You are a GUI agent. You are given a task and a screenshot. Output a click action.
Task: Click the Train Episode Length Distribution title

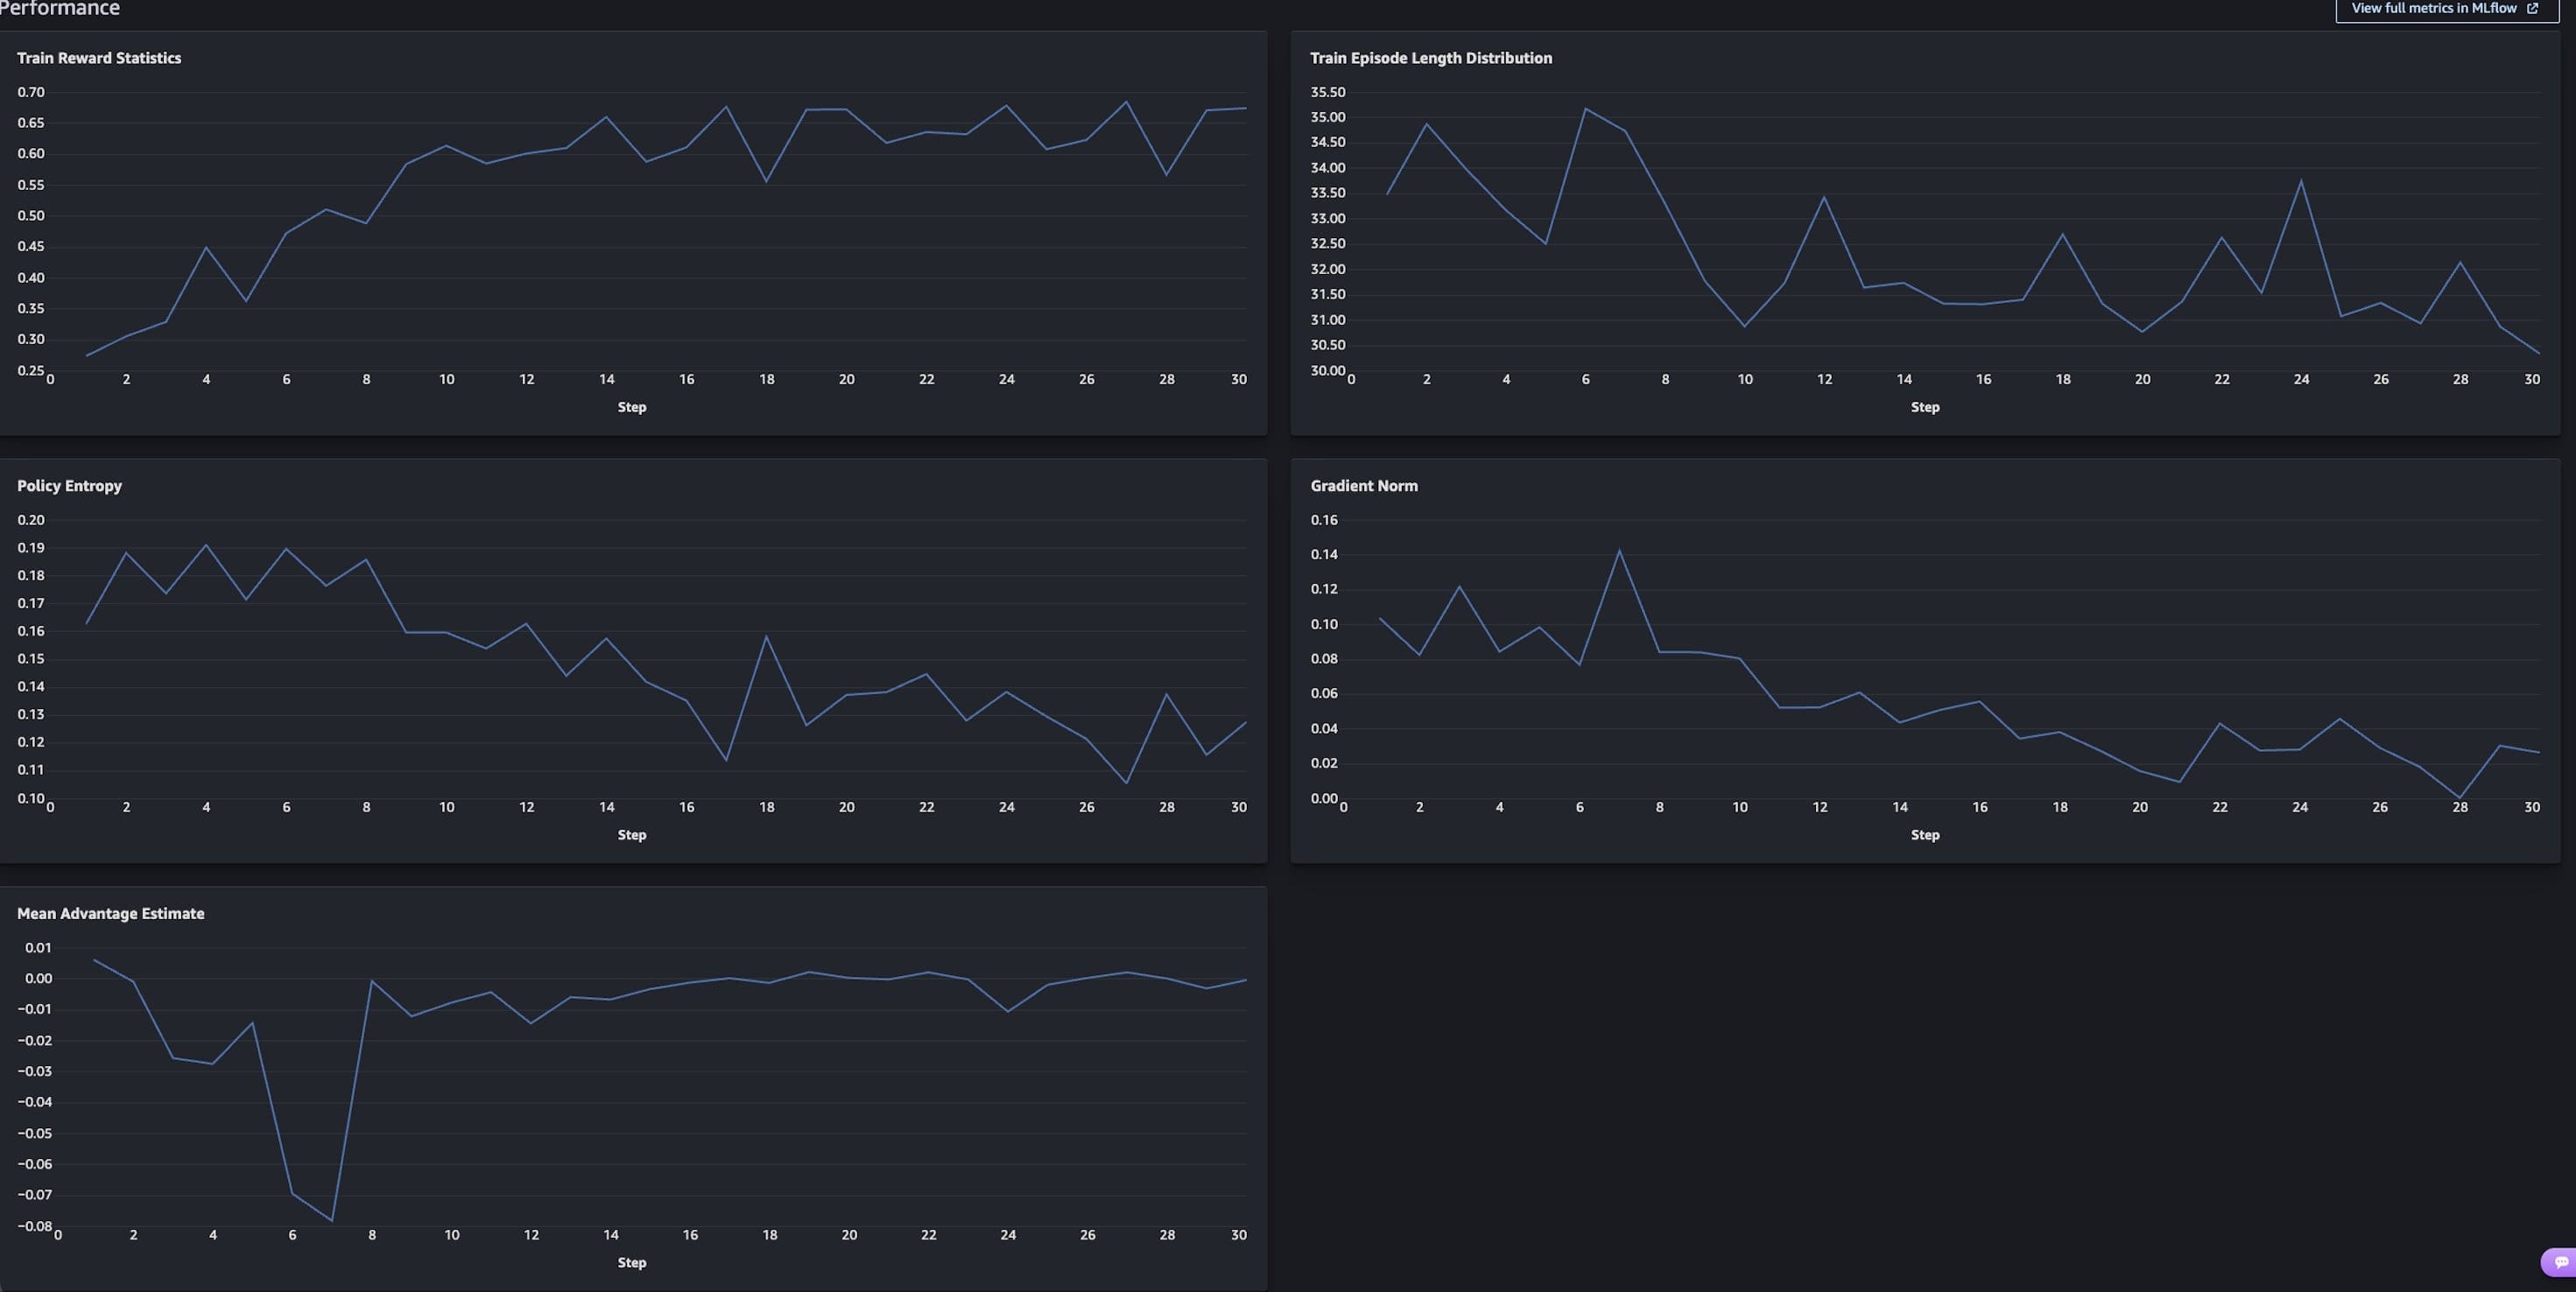coord(1431,57)
